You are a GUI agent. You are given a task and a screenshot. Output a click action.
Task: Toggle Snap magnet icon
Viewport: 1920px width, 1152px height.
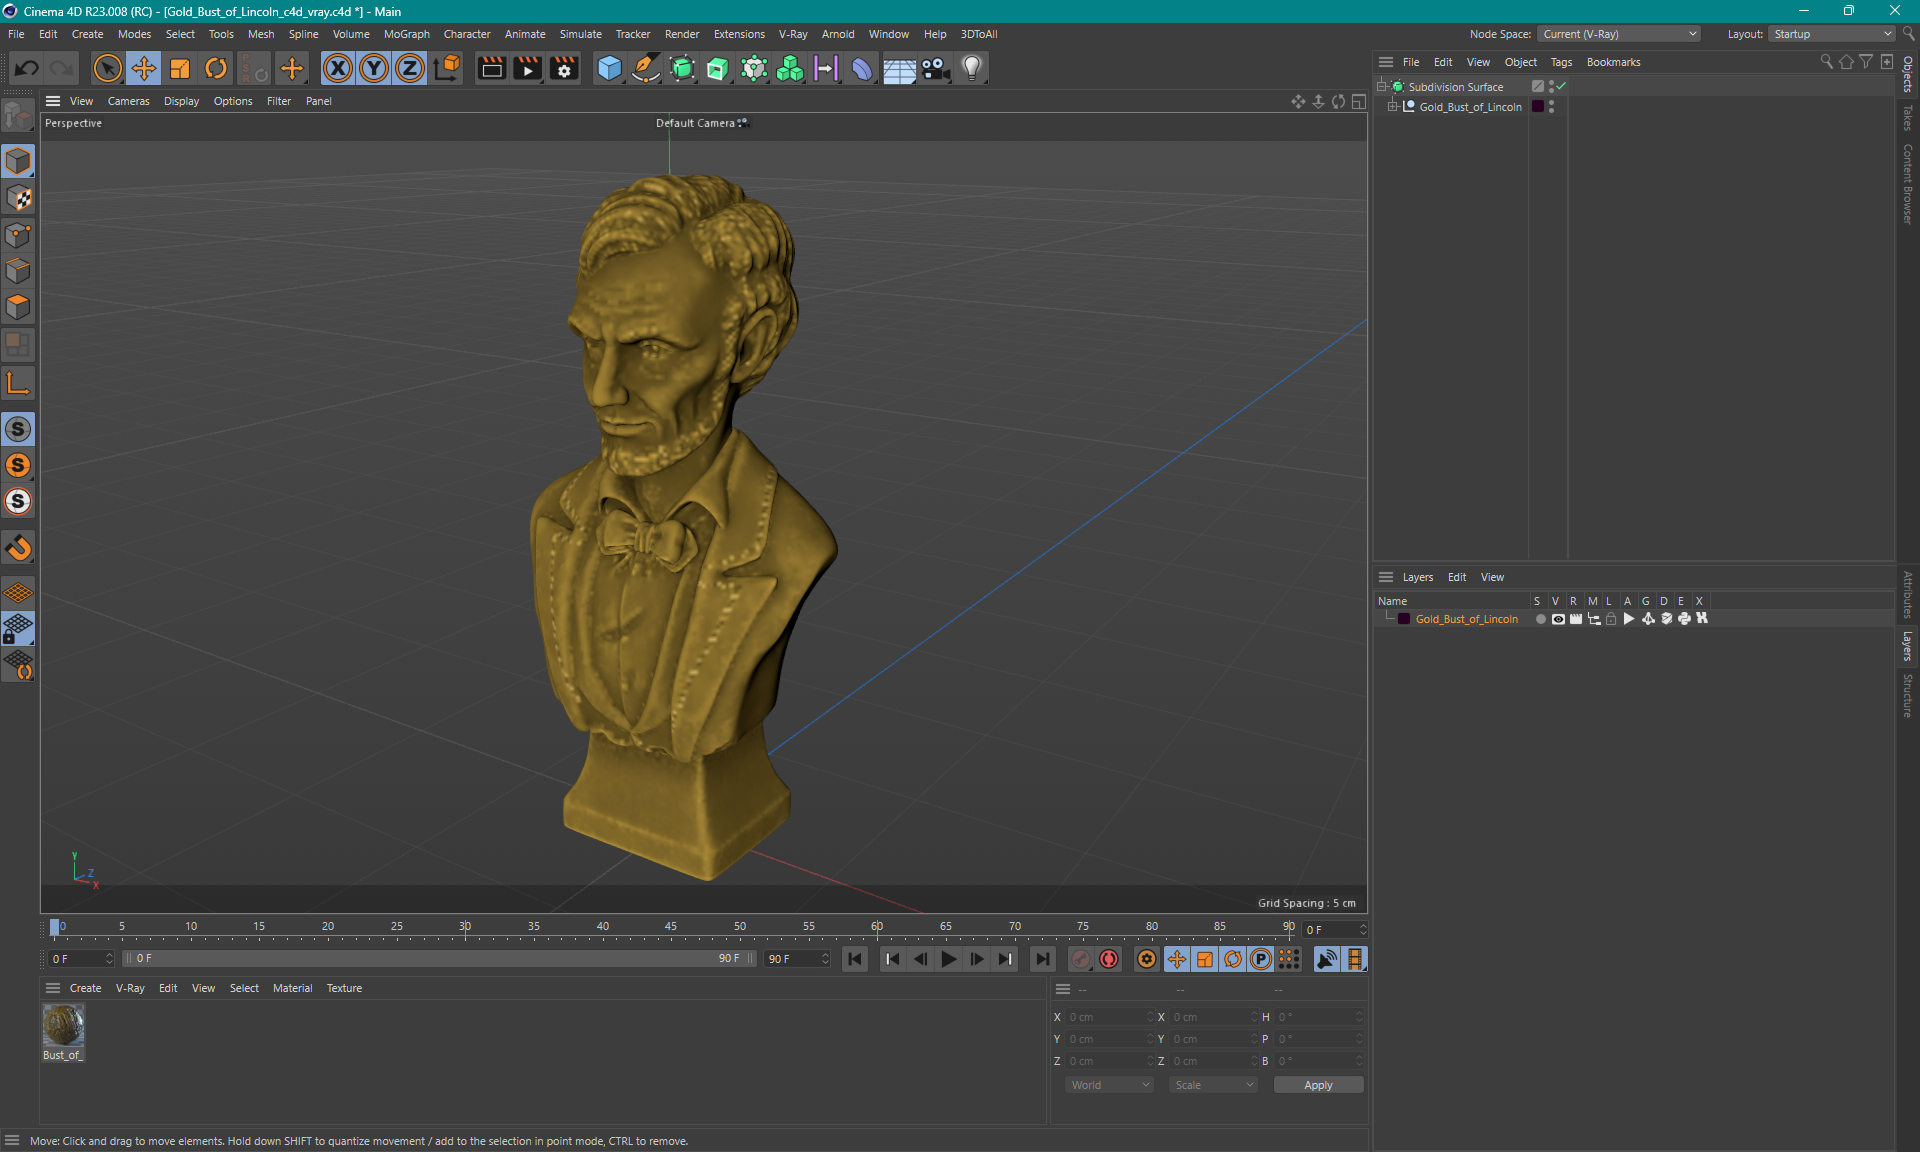18,548
